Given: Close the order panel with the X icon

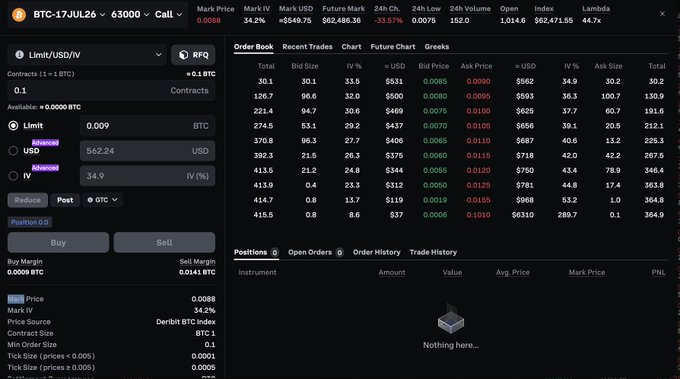Looking at the screenshot, I should (x=662, y=14).
